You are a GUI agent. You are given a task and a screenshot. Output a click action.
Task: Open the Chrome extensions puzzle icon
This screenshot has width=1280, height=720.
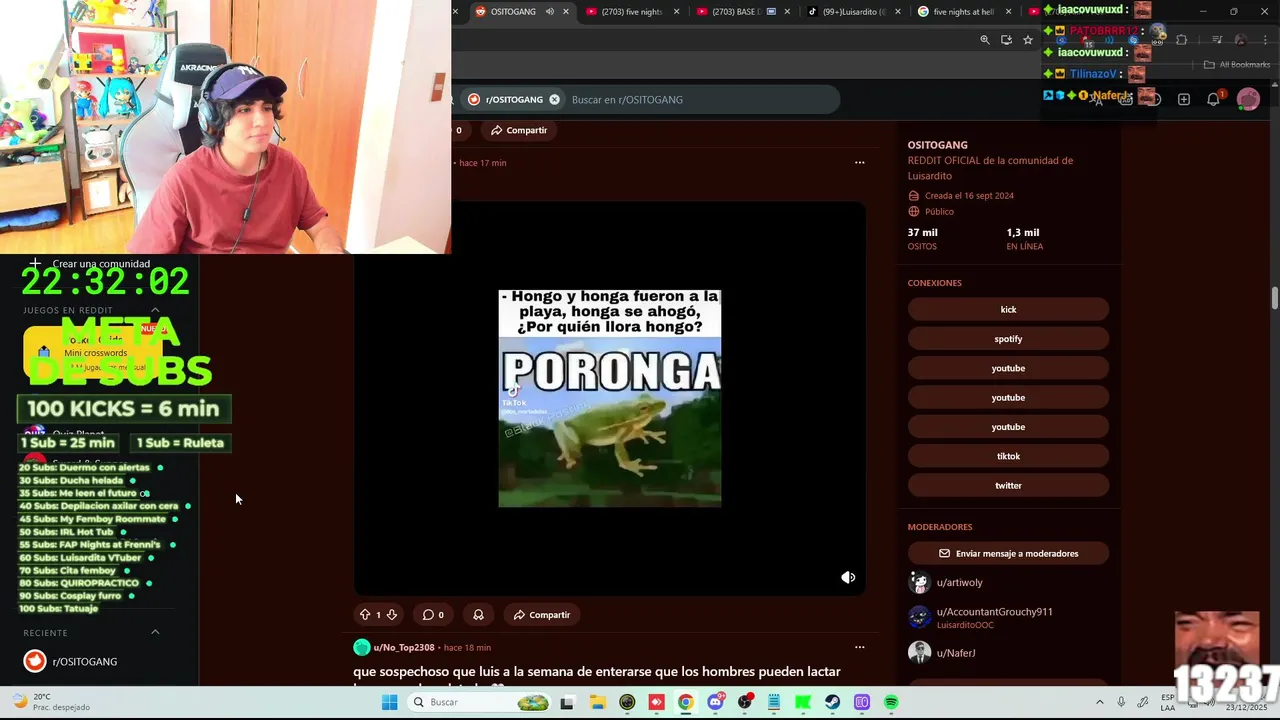pos(1182,40)
